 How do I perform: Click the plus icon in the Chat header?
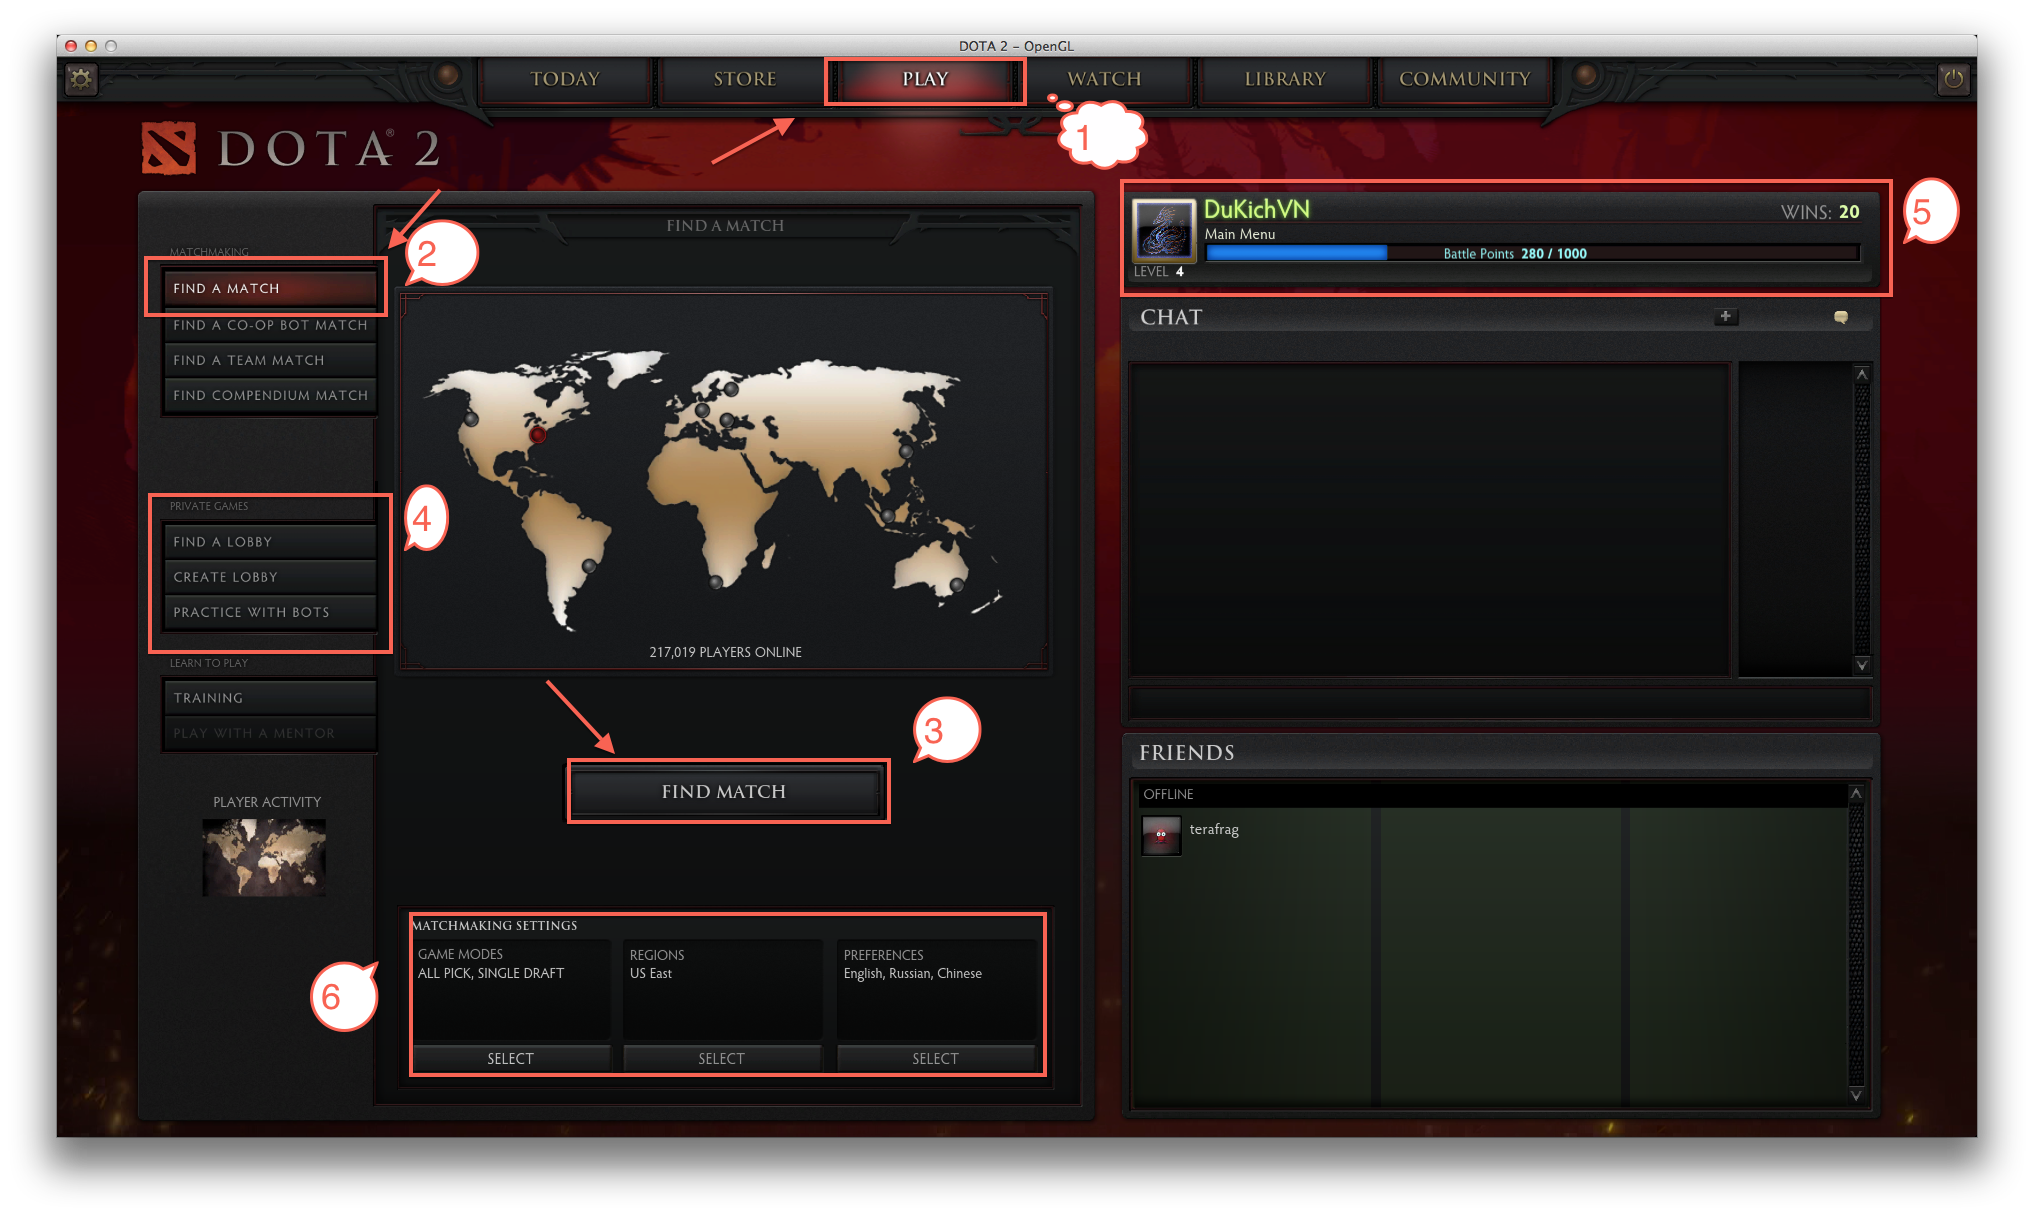pyautogui.click(x=1725, y=316)
